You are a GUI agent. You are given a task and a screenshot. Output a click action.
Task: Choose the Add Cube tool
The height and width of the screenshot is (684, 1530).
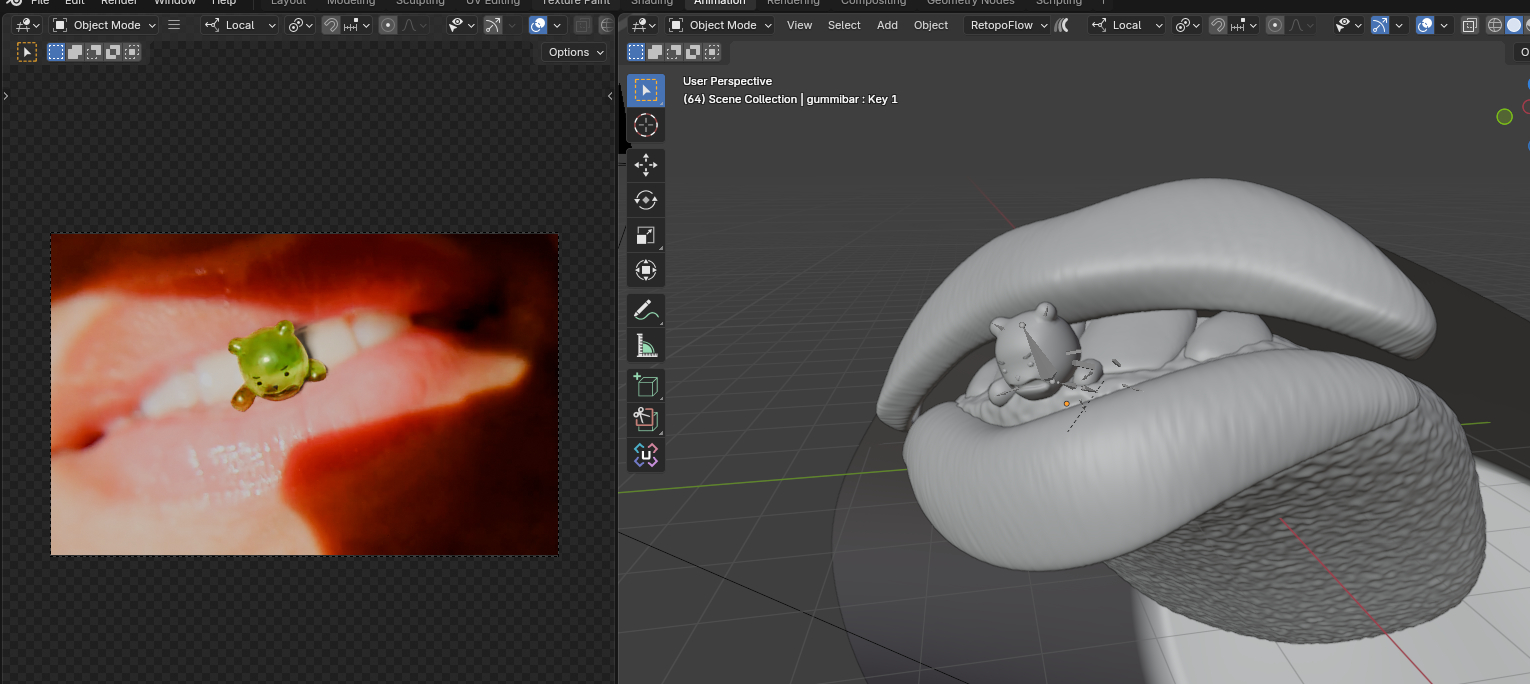[x=646, y=385]
